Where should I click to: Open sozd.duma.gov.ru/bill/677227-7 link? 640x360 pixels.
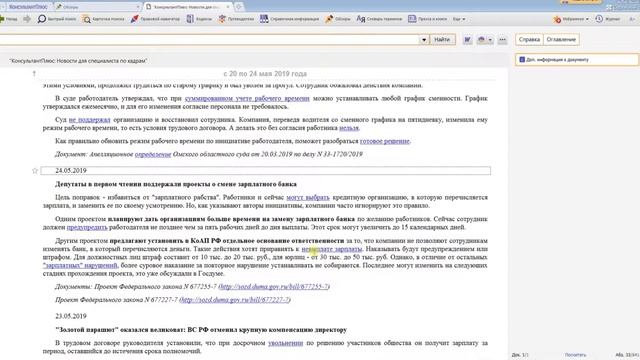235,300
